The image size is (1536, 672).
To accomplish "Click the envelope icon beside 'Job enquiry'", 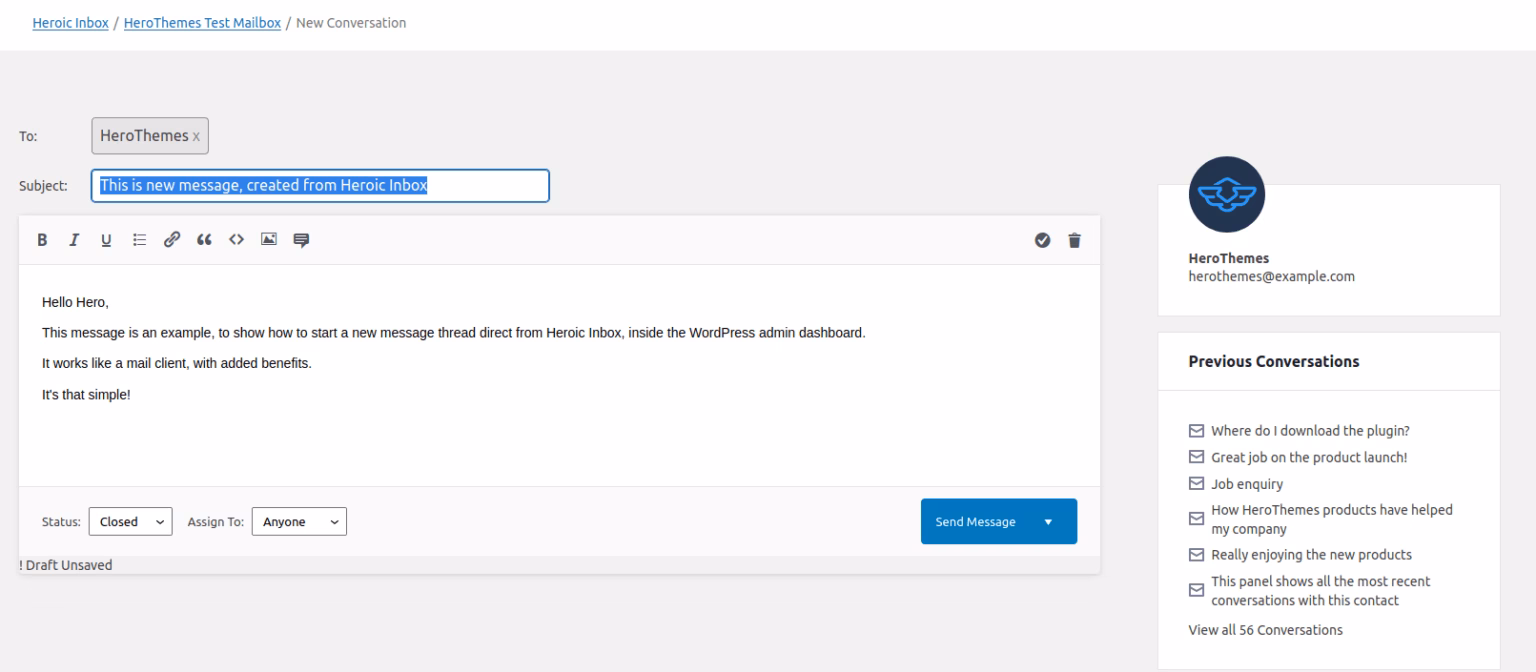I will tap(1196, 484).
